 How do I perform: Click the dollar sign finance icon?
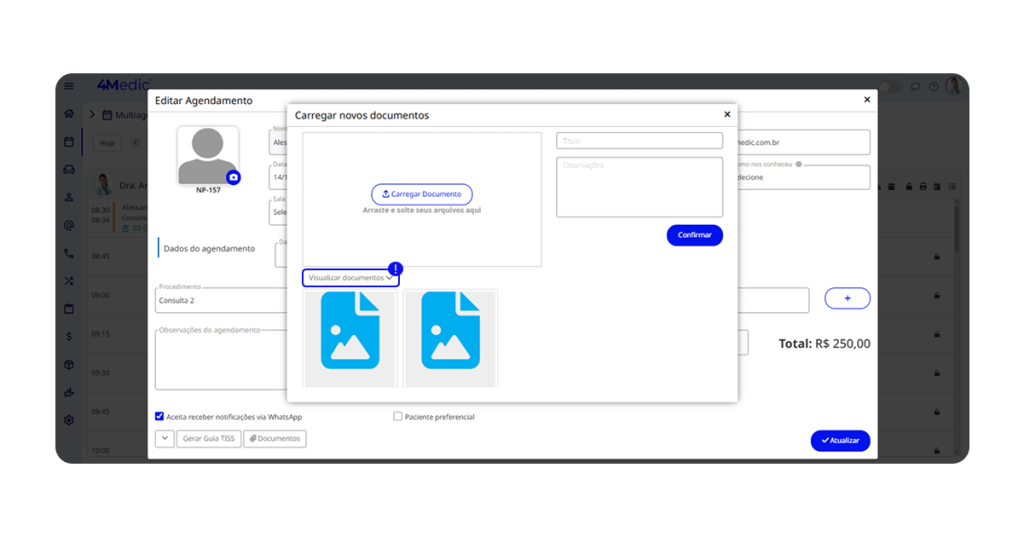69,336
